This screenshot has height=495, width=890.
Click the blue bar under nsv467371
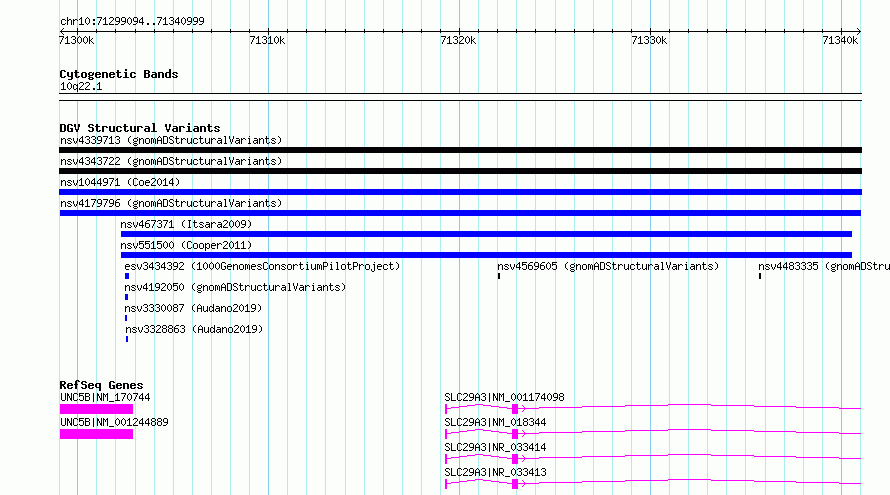[x=486, y=234]
